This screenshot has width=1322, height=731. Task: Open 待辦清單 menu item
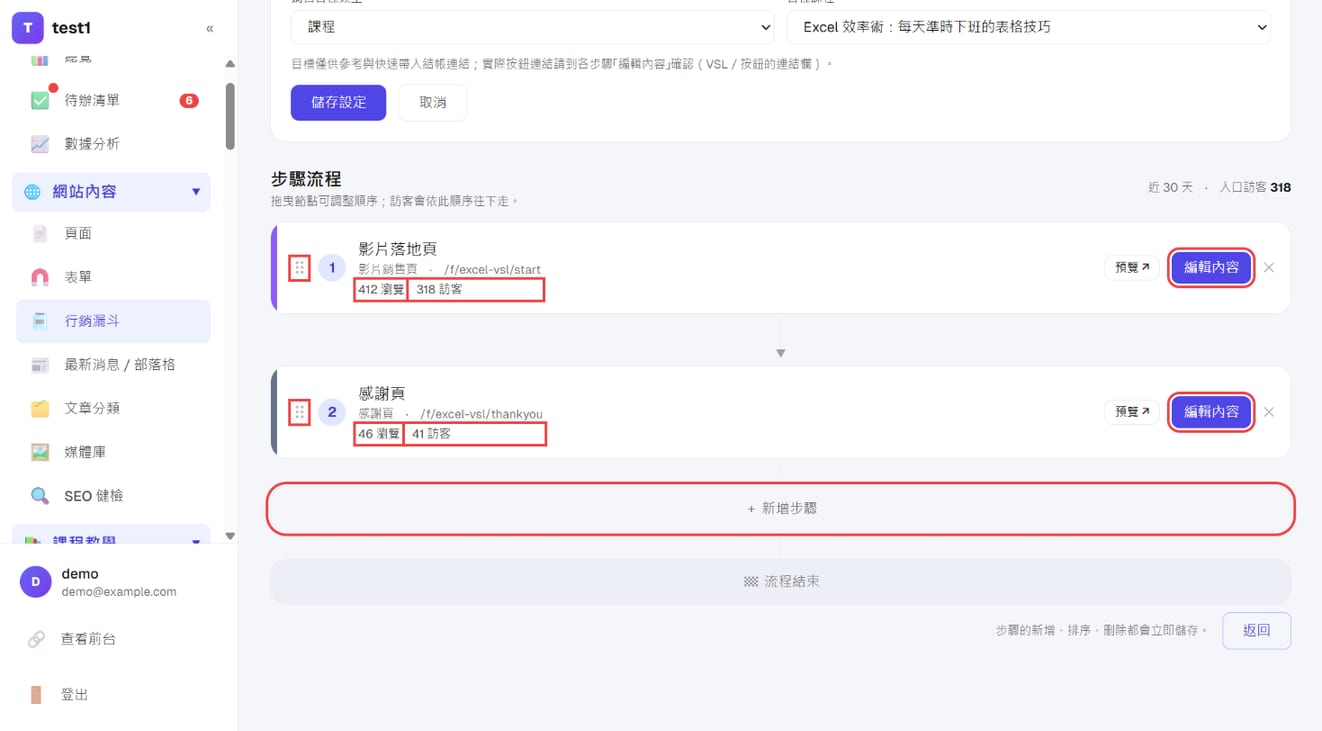[x=113, y=100]
